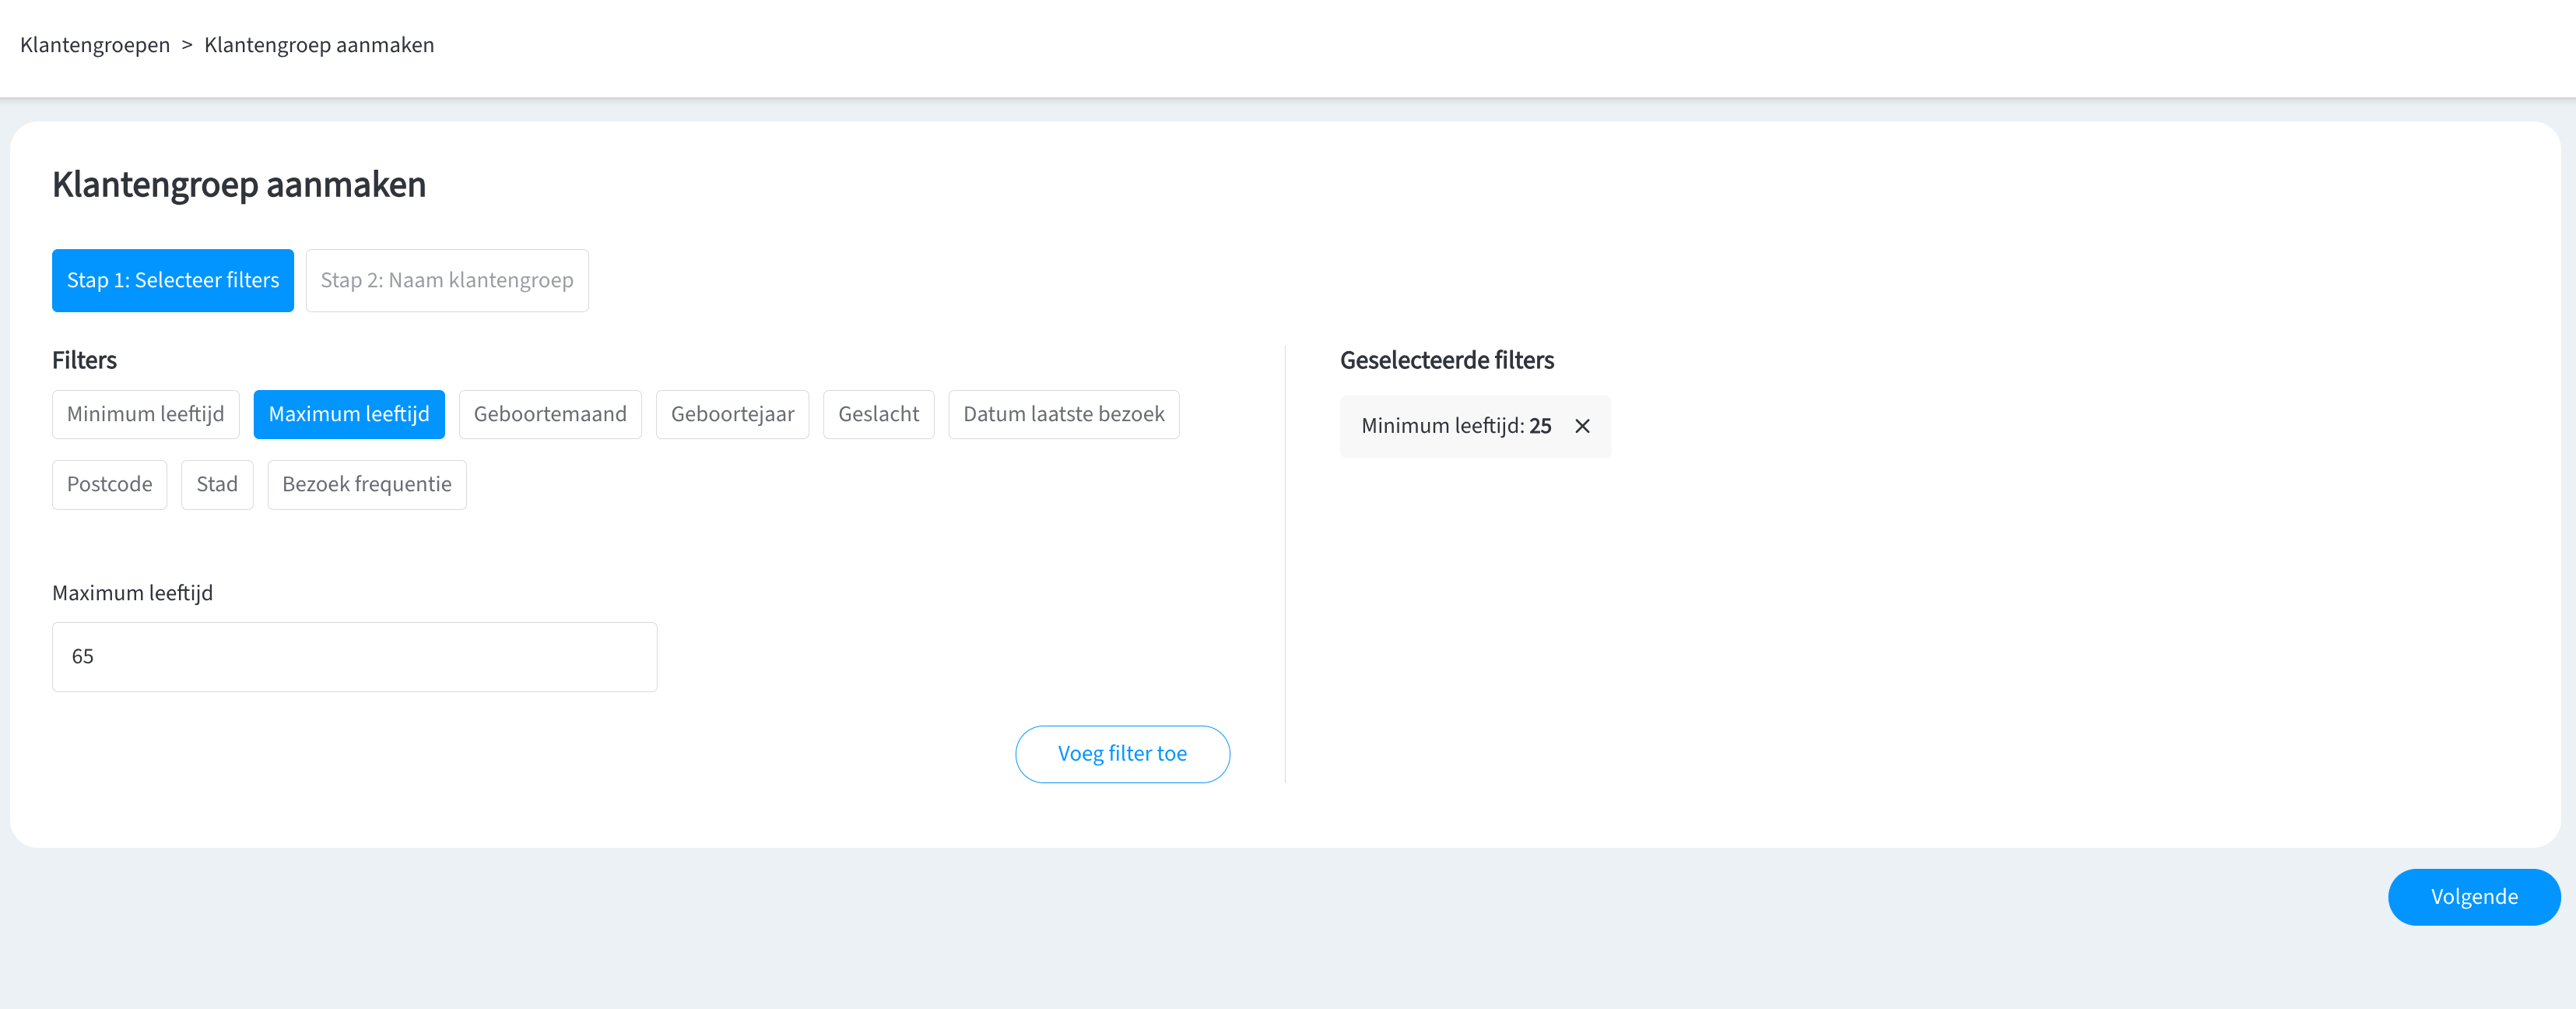Click the Klantengroep aanmaken page title
The height and width of the screenshot is (1009, 2576).
point(239,185)
